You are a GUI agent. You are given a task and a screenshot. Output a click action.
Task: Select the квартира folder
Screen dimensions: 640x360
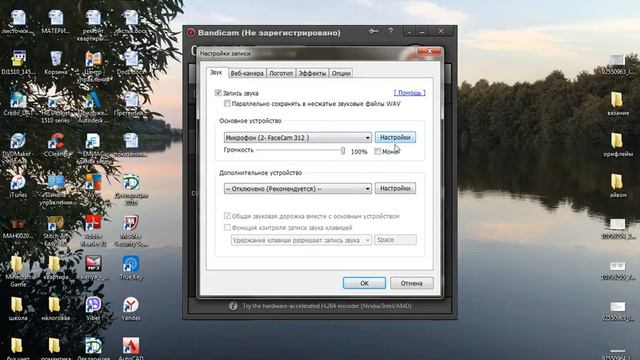point(55,267)
